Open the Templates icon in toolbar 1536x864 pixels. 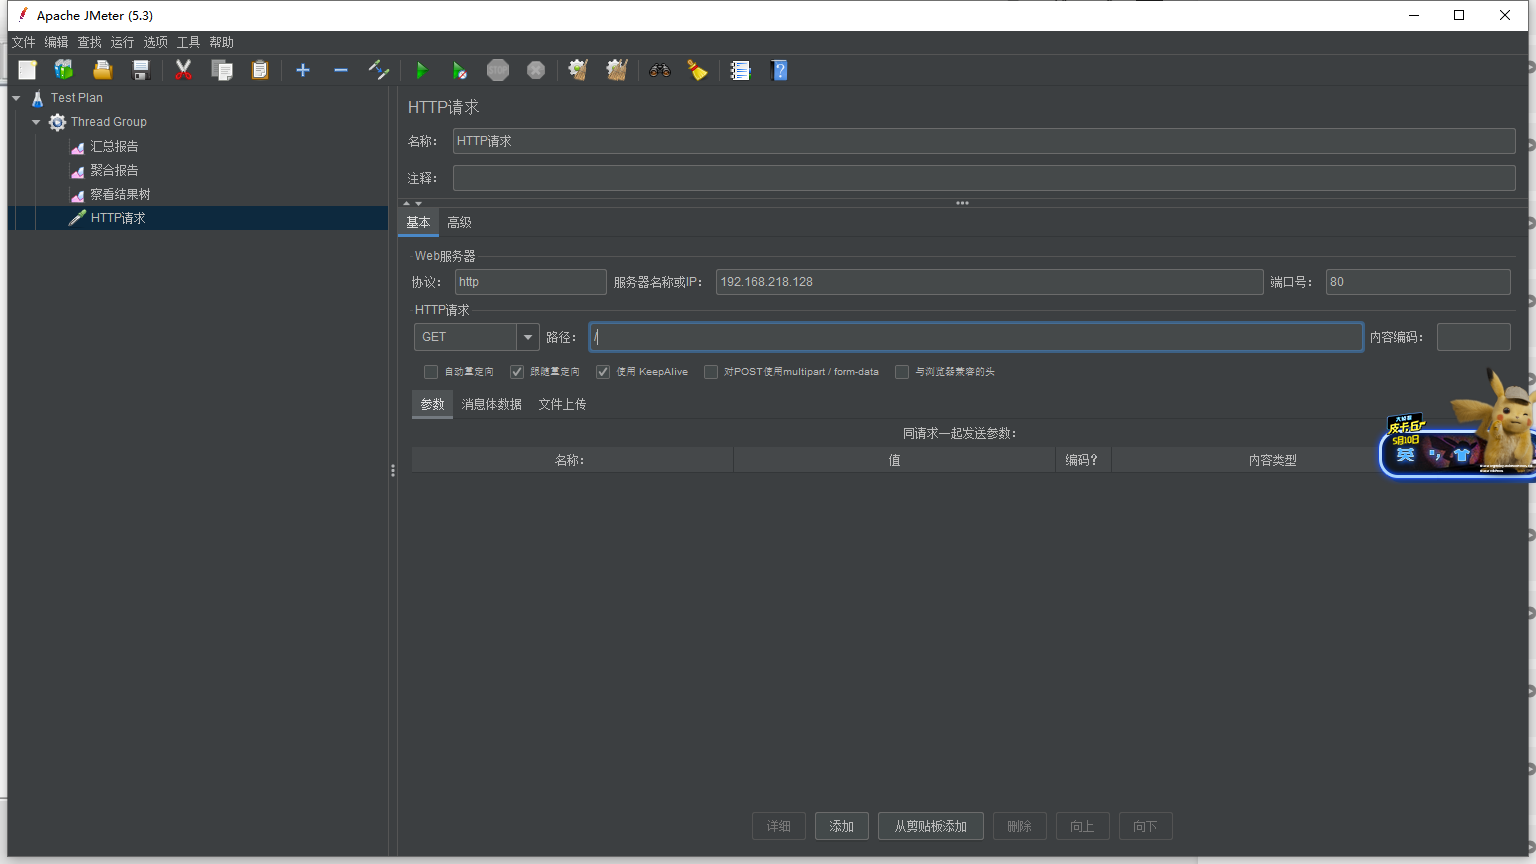[64, 70]
